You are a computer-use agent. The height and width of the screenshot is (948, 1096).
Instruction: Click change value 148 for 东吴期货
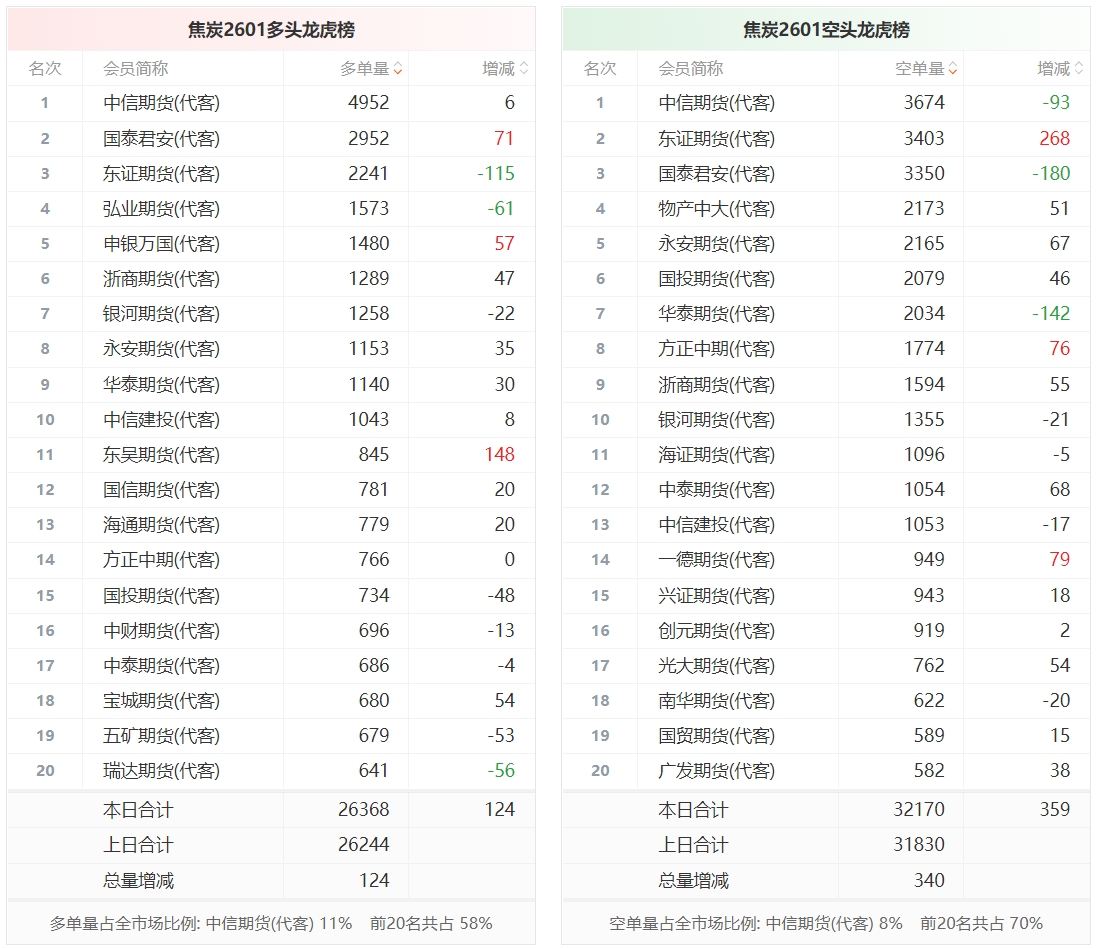(x=500, y=454)
